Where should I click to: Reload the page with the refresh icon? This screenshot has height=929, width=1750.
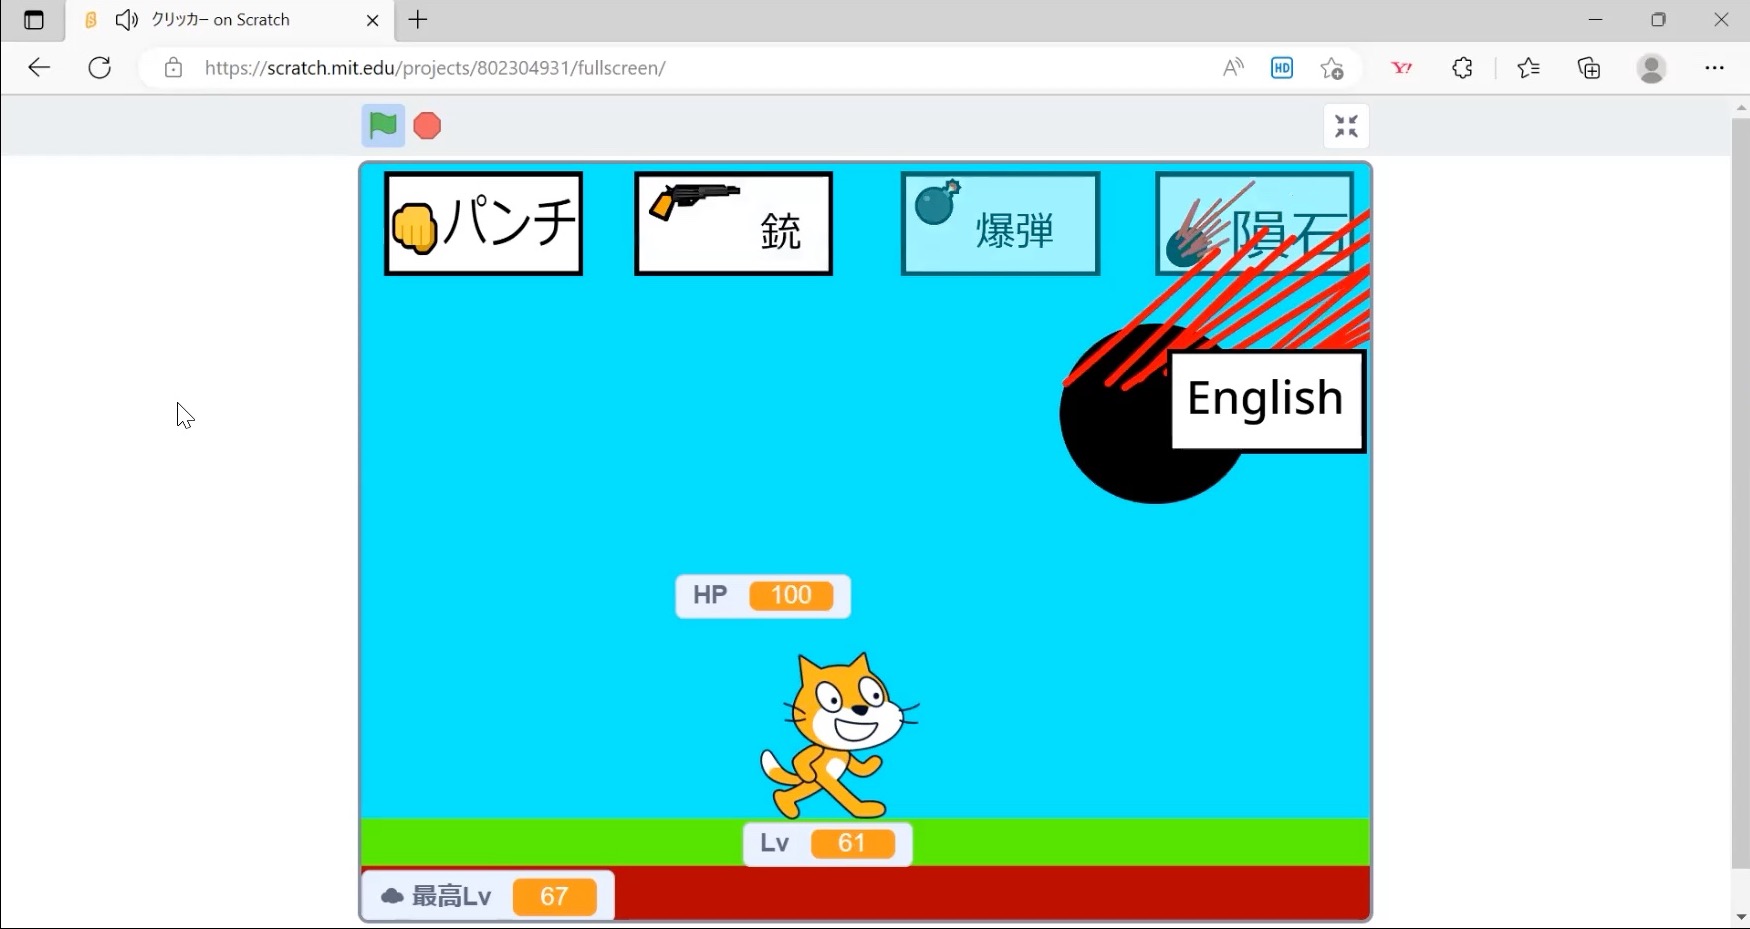coord(100,68)
